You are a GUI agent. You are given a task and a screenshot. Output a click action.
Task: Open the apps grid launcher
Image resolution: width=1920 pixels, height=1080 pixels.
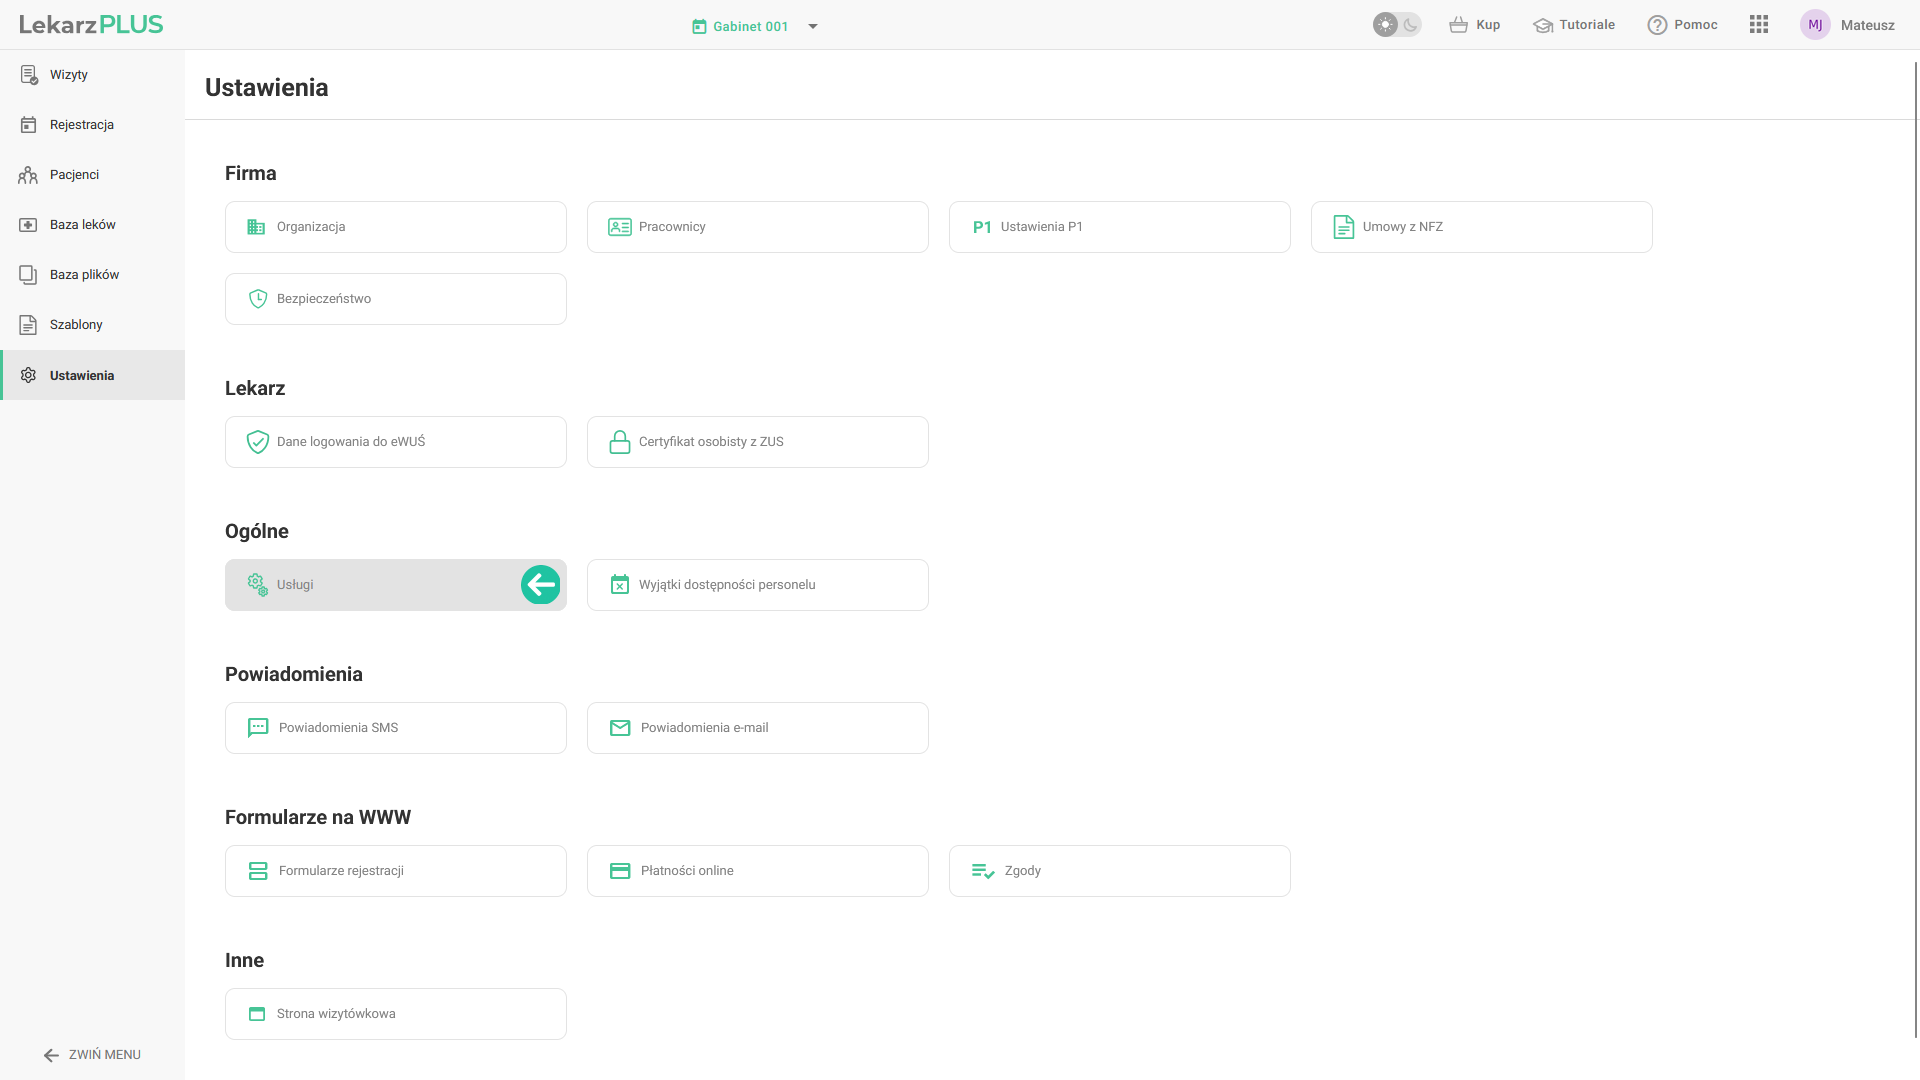point(1759,25)
